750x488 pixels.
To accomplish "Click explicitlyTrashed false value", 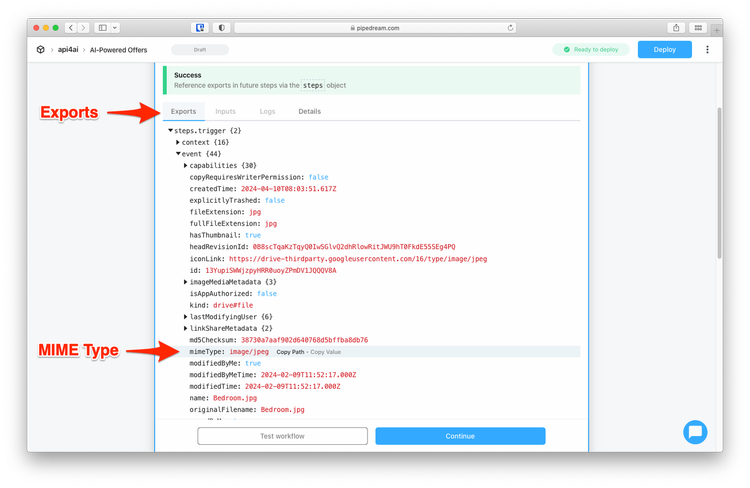I will pyautogui.click(x=275, y=200).
